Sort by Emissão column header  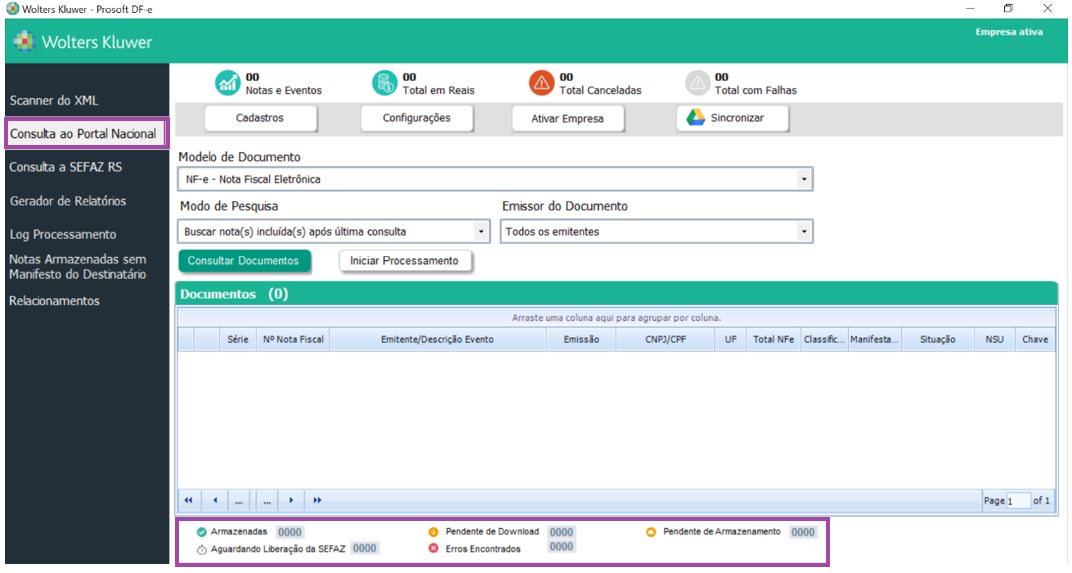[581, 339]
